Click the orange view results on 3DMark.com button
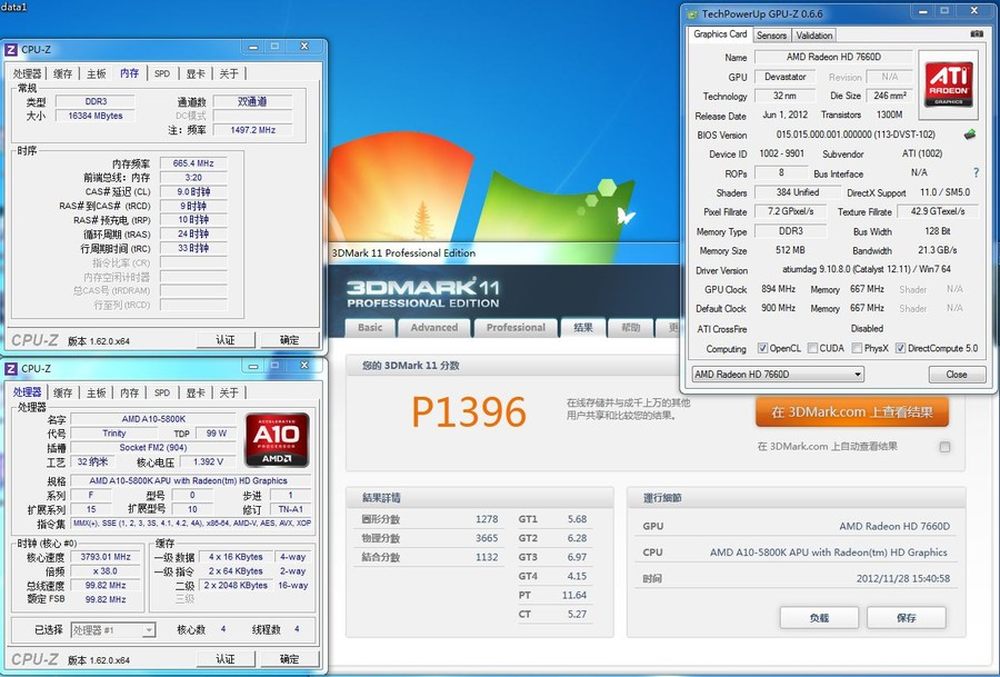 852,412
